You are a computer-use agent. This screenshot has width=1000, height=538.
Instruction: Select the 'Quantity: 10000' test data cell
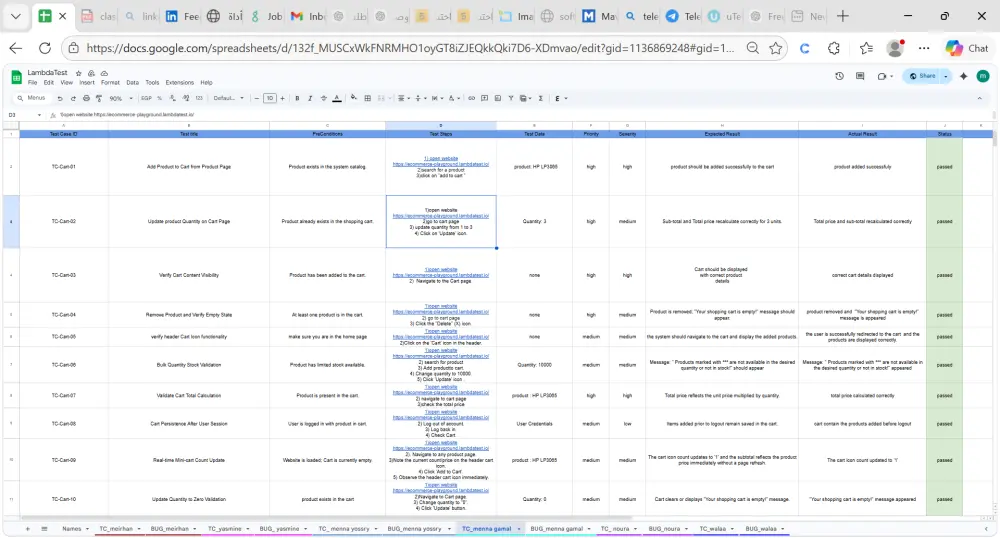point(534,365)
